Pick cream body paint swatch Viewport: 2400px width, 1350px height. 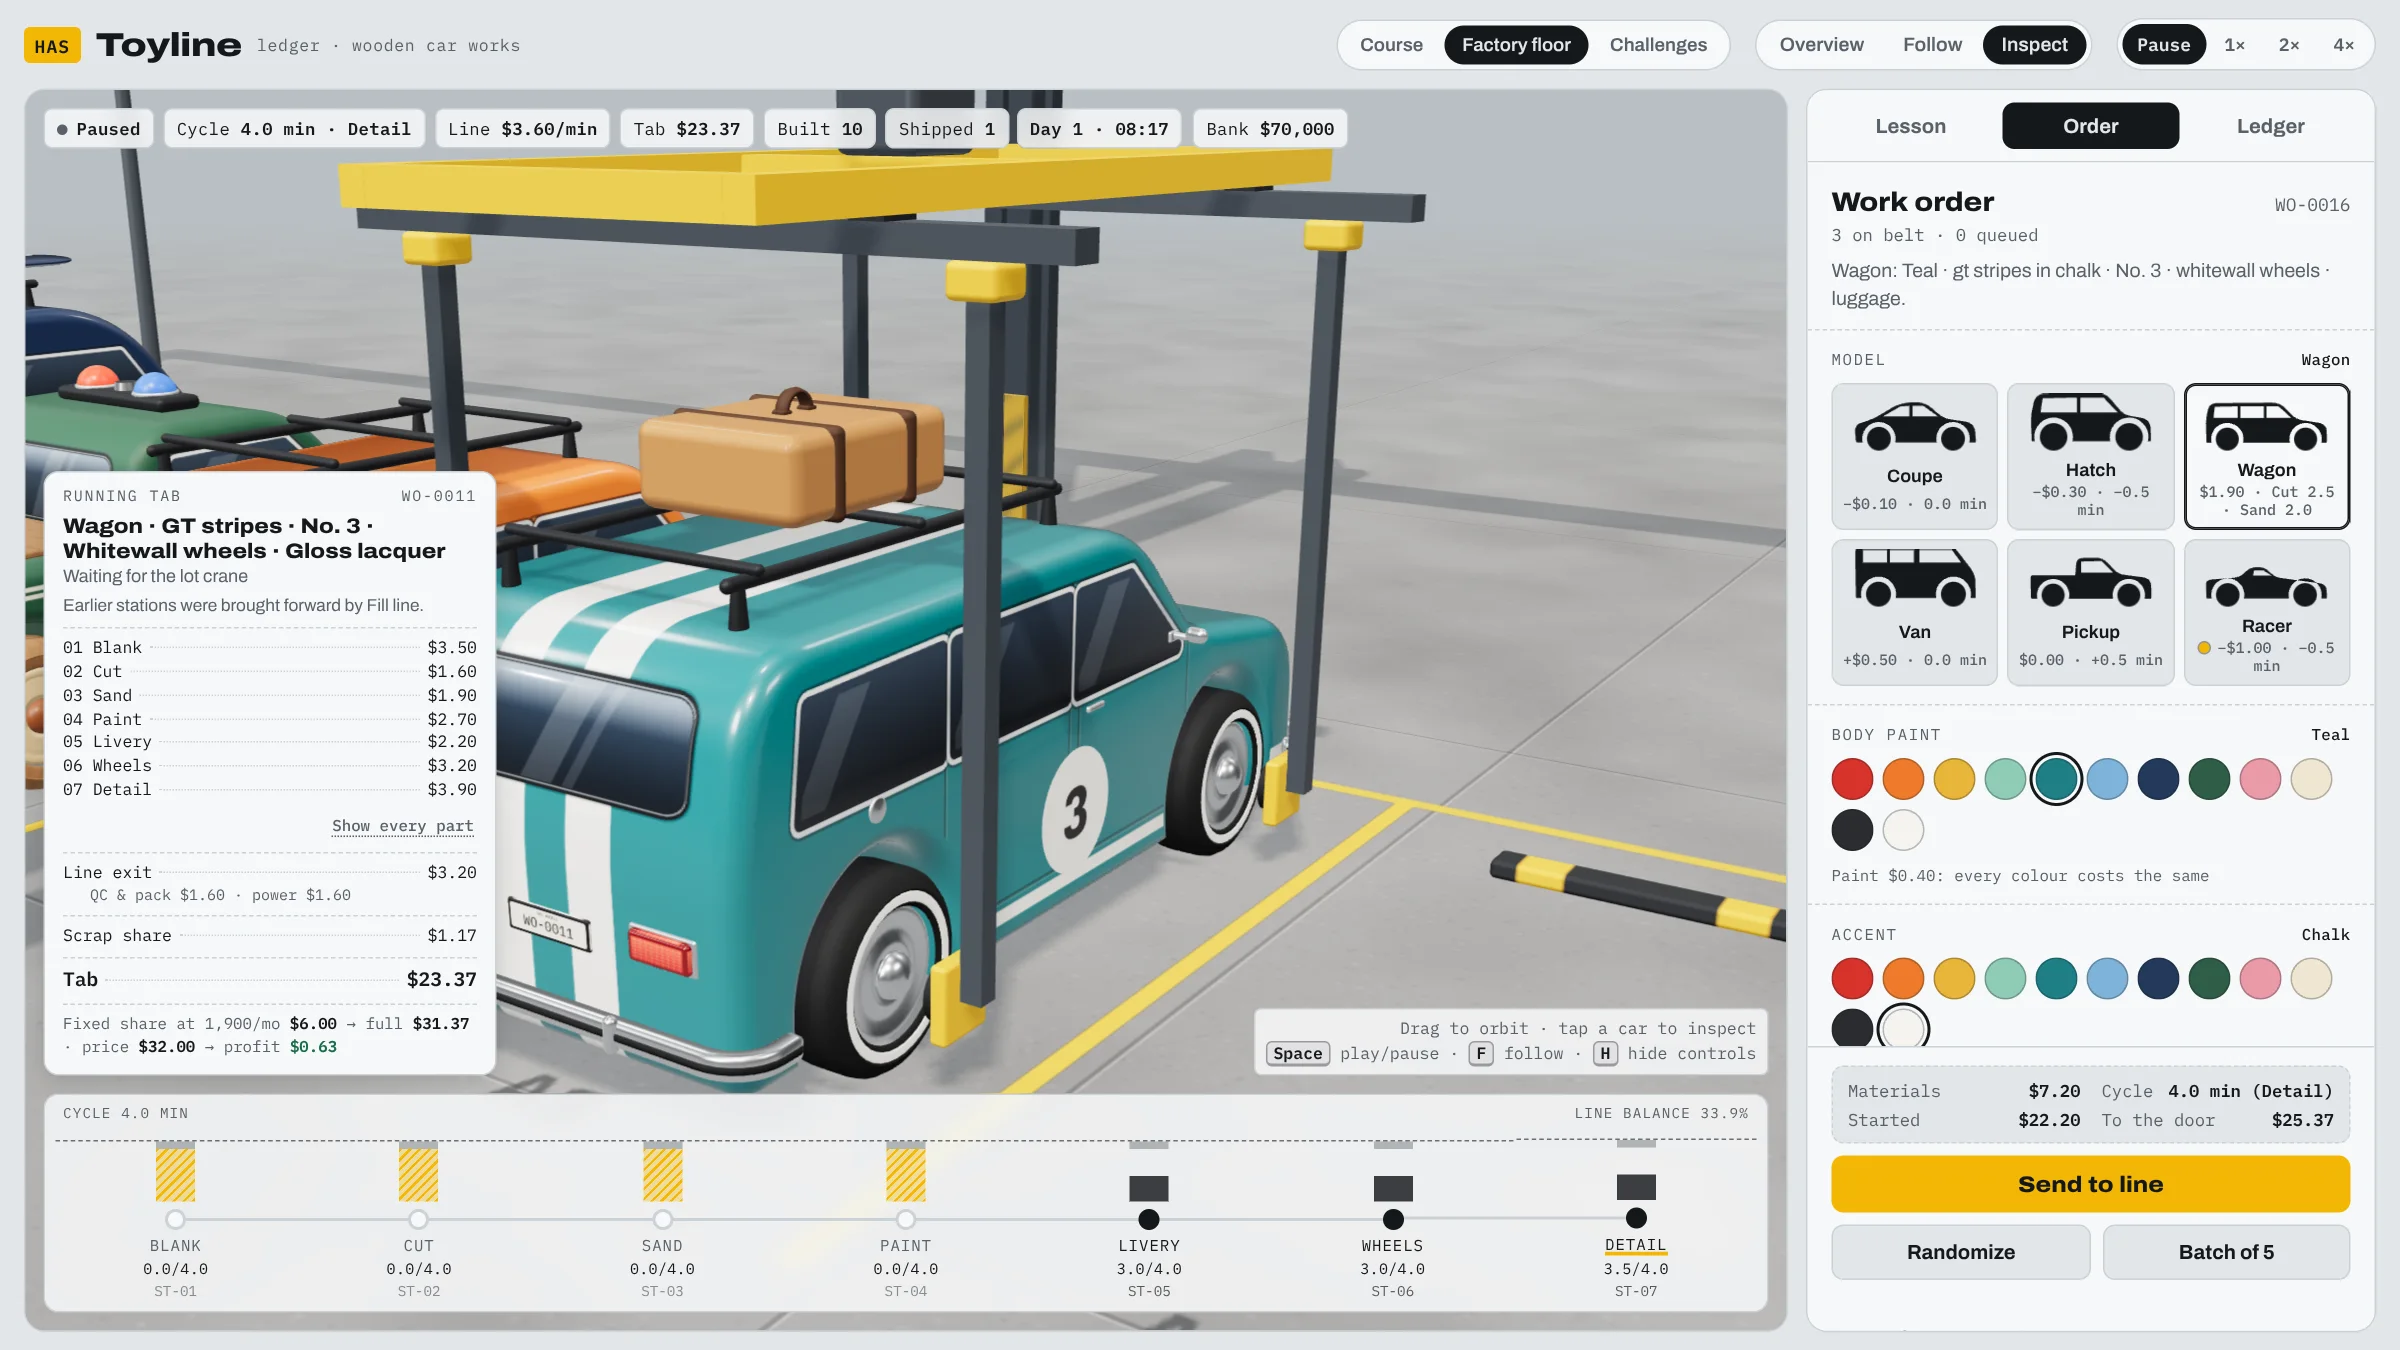(x=2311, y=779)
